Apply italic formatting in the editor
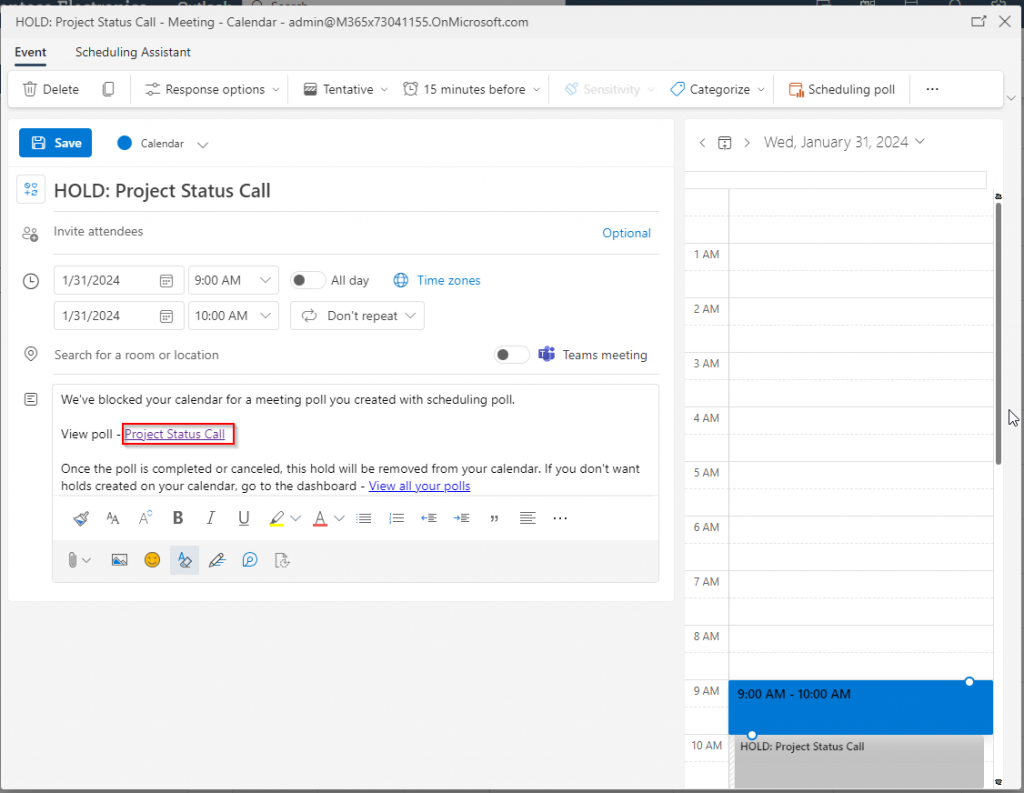The height and width of the screenshot is (793, 1024). point(211,518)
